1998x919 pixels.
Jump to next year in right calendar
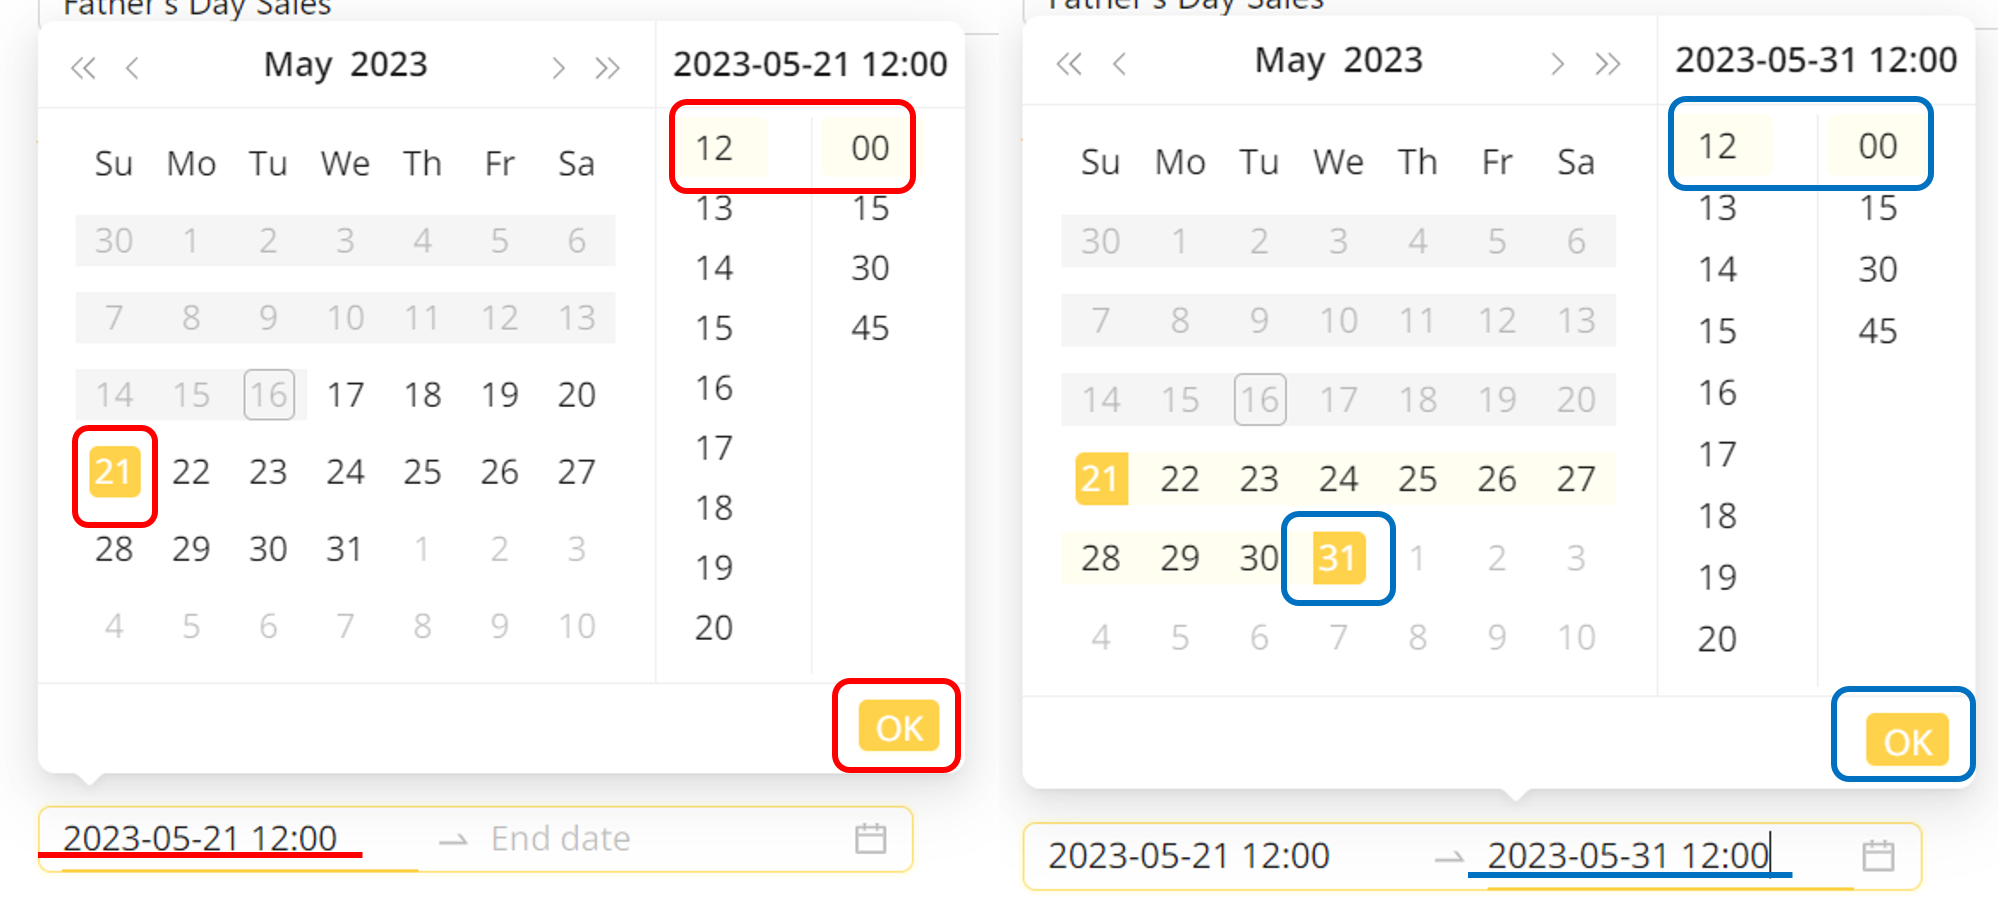coord(1607,65)
